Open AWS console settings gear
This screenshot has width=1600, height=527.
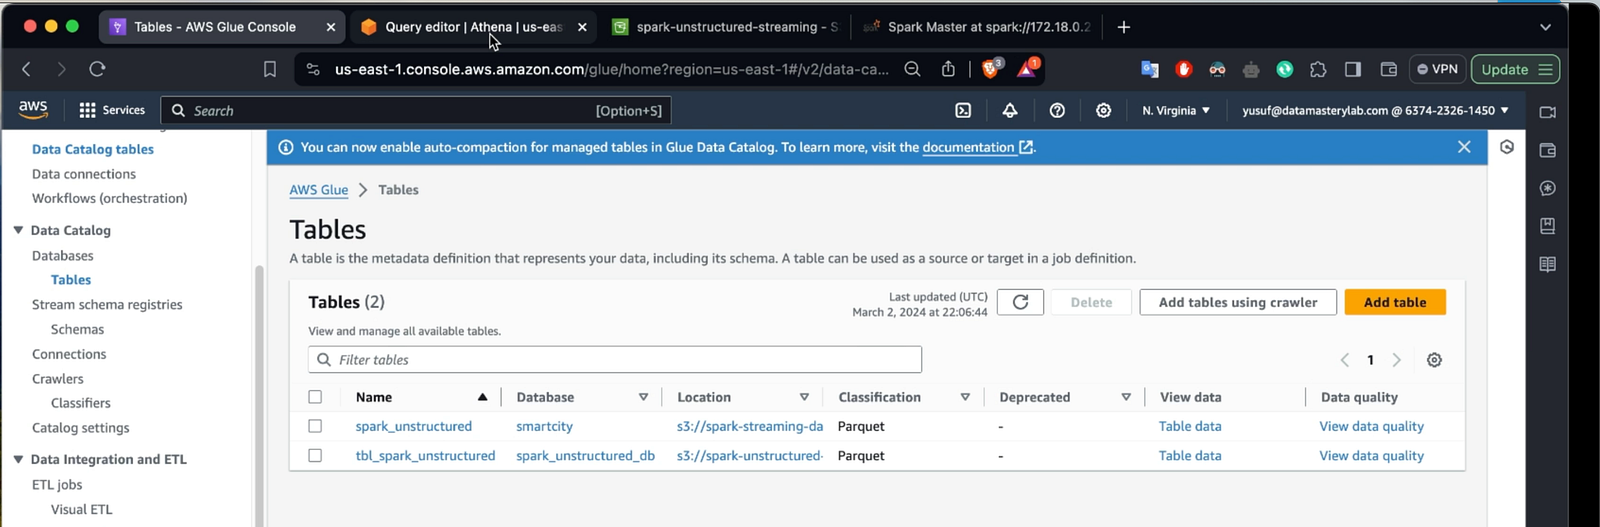1103,110
